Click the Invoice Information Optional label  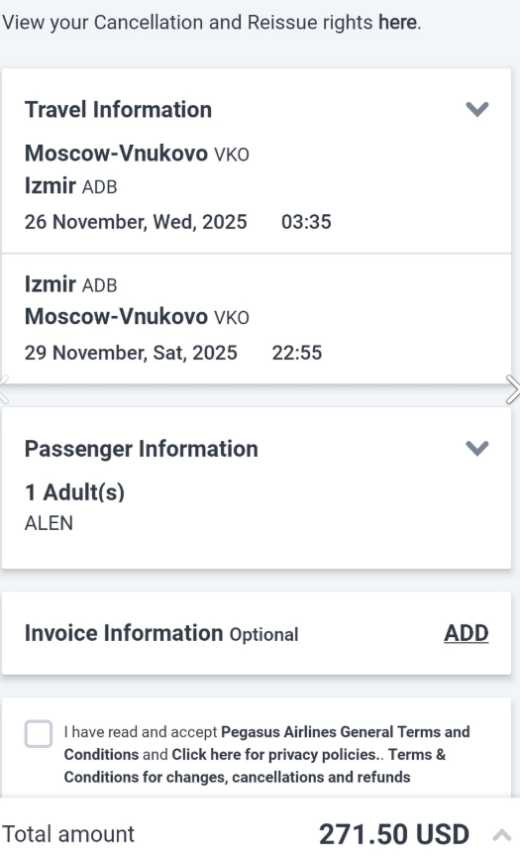click(x=162, y=634)
